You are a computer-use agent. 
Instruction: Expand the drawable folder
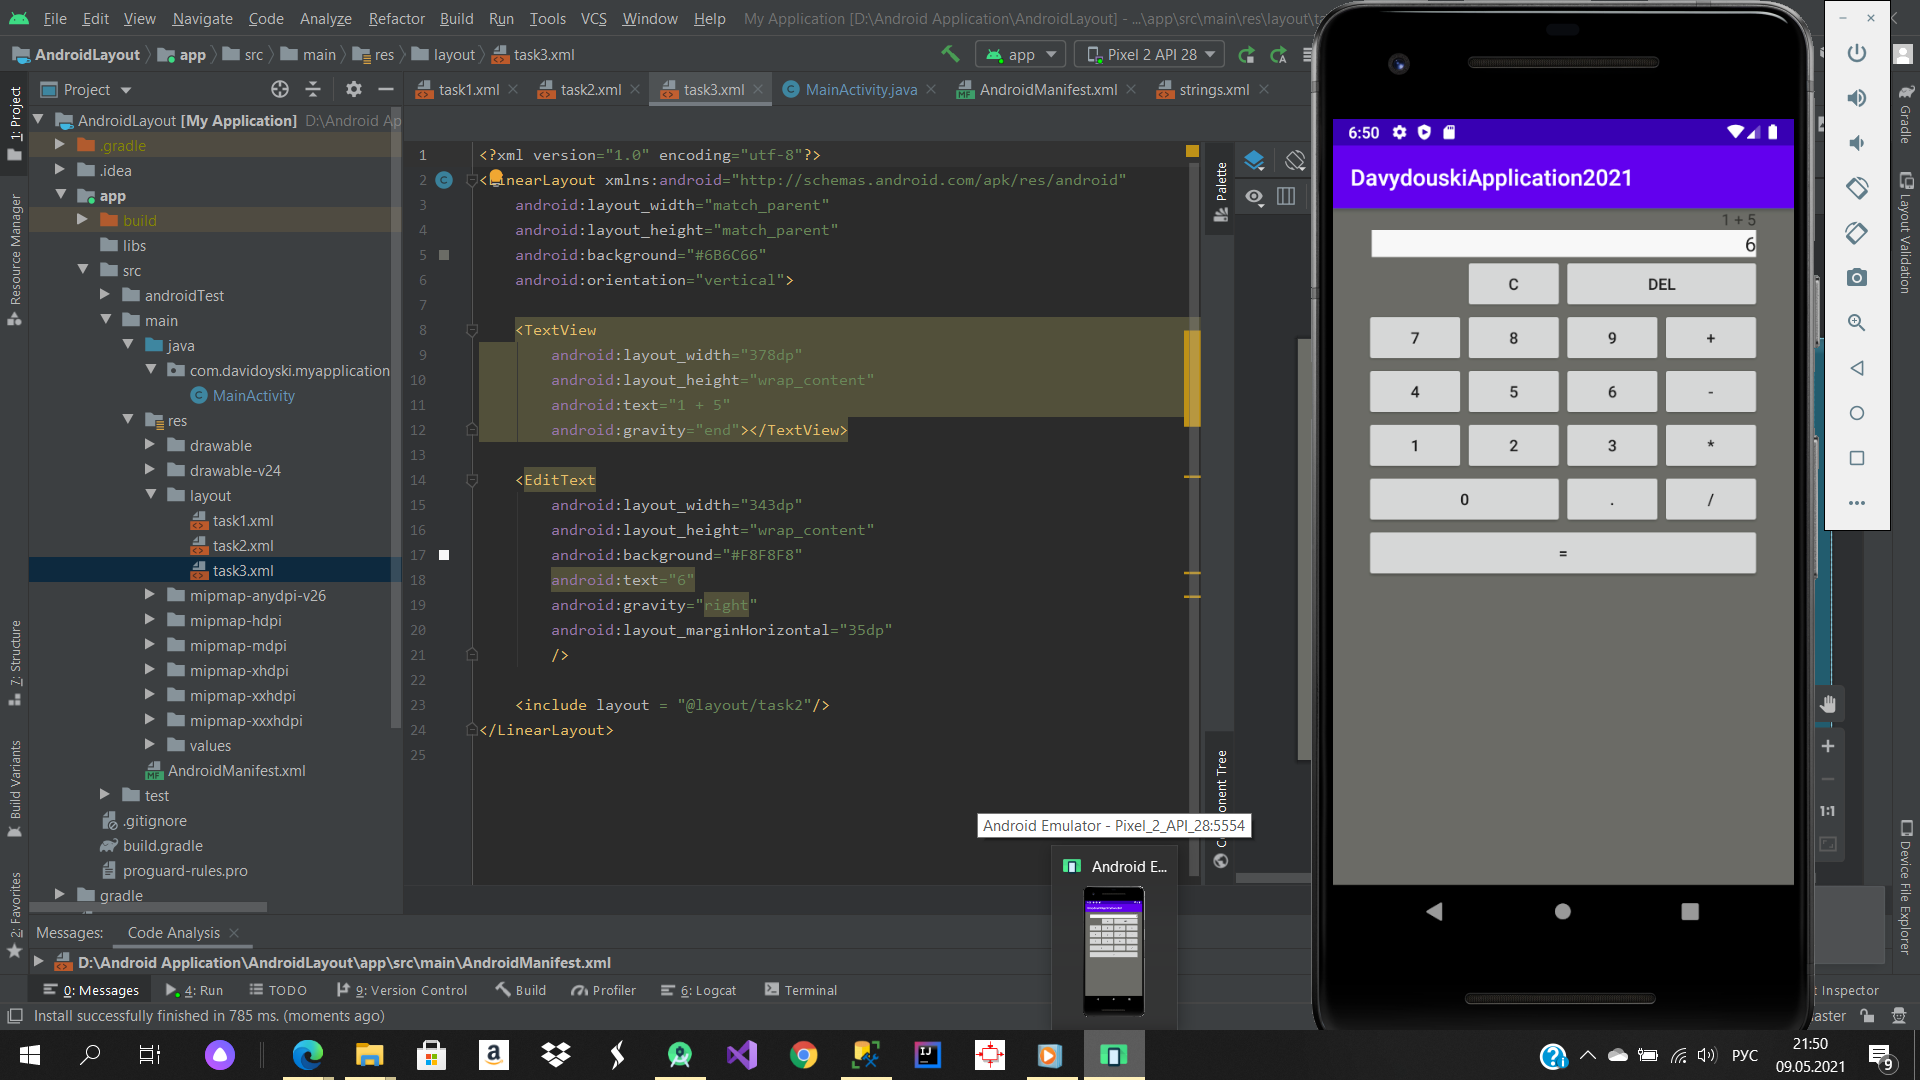(x=150, y=445)
